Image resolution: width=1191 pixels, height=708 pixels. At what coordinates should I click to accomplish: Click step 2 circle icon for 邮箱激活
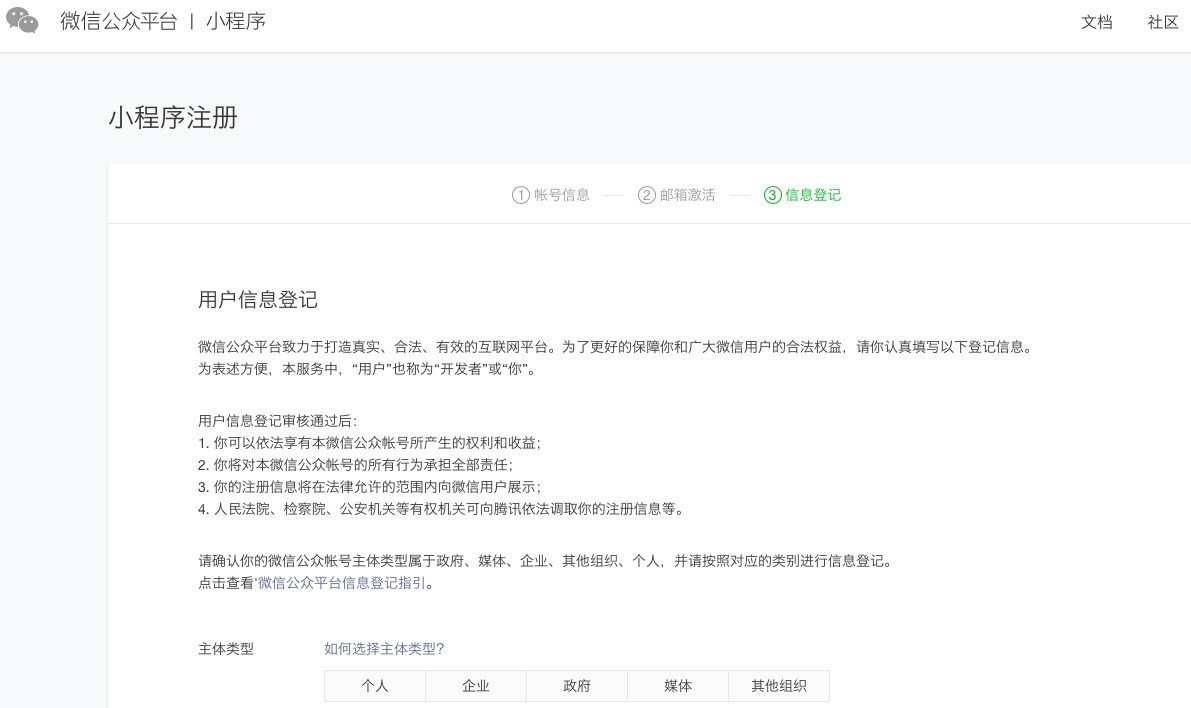pyautogui.click(x=646, y=195)
